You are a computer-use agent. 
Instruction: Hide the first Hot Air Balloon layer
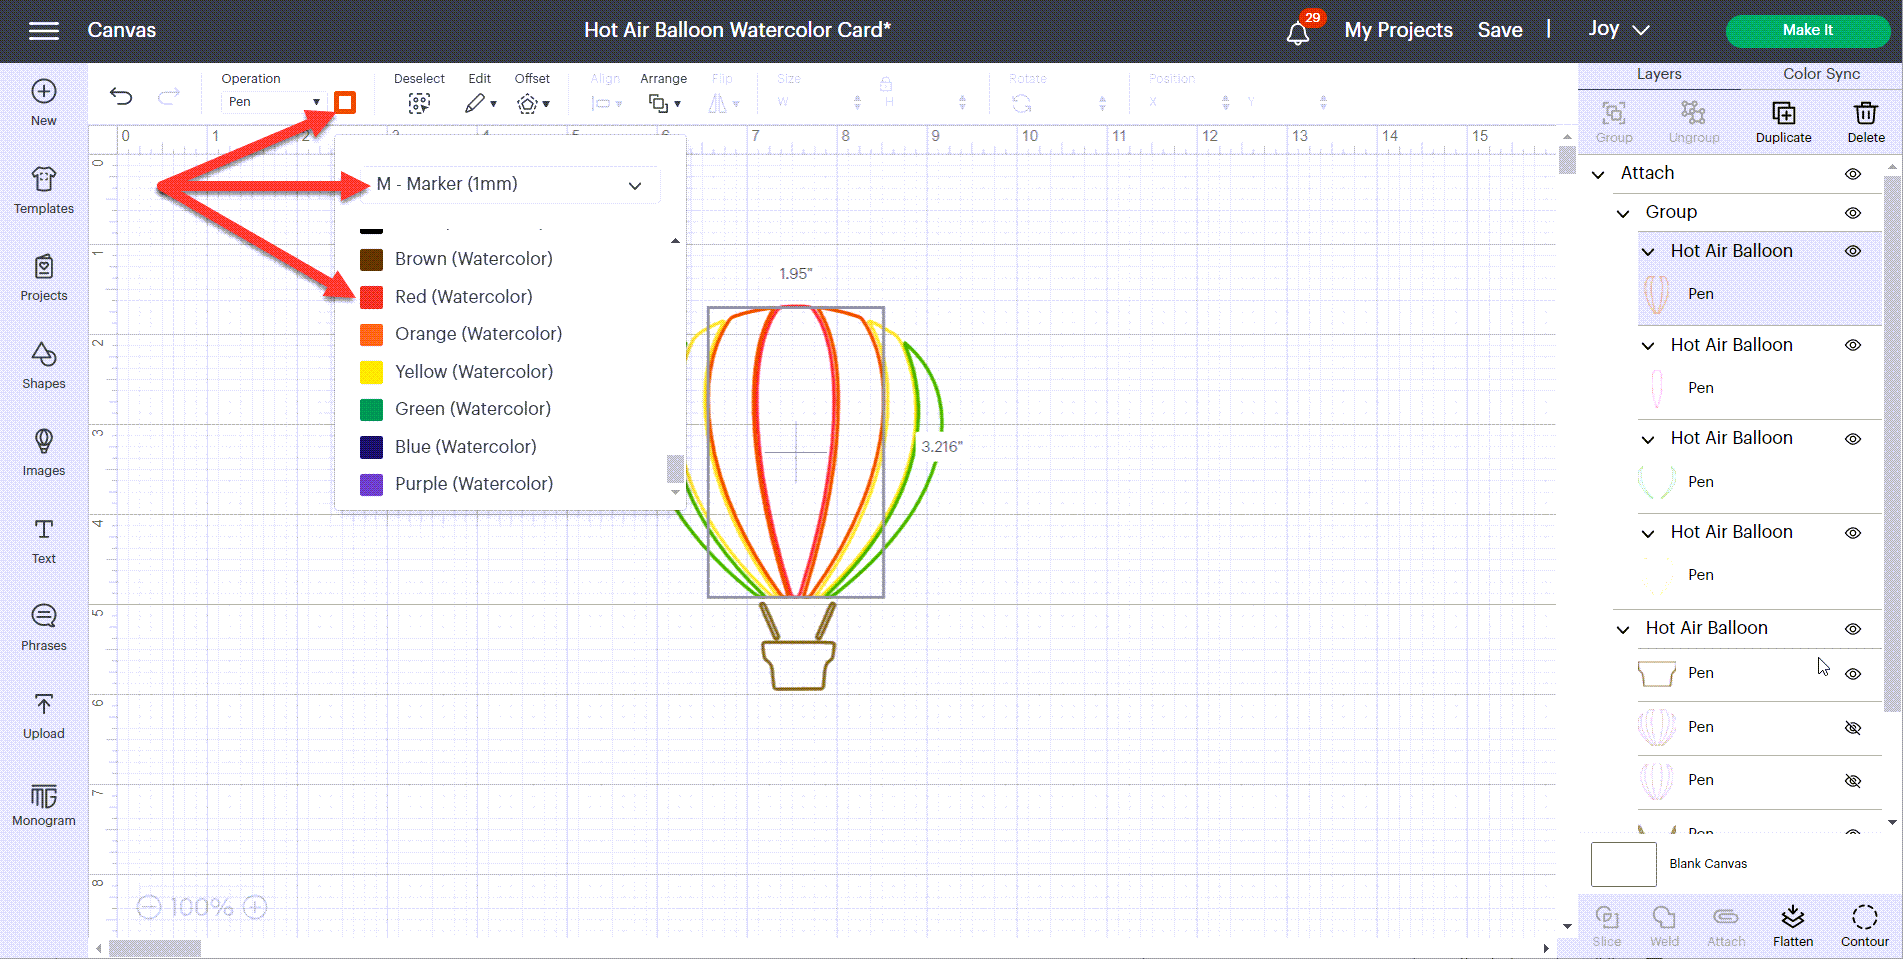(1852, 252)
